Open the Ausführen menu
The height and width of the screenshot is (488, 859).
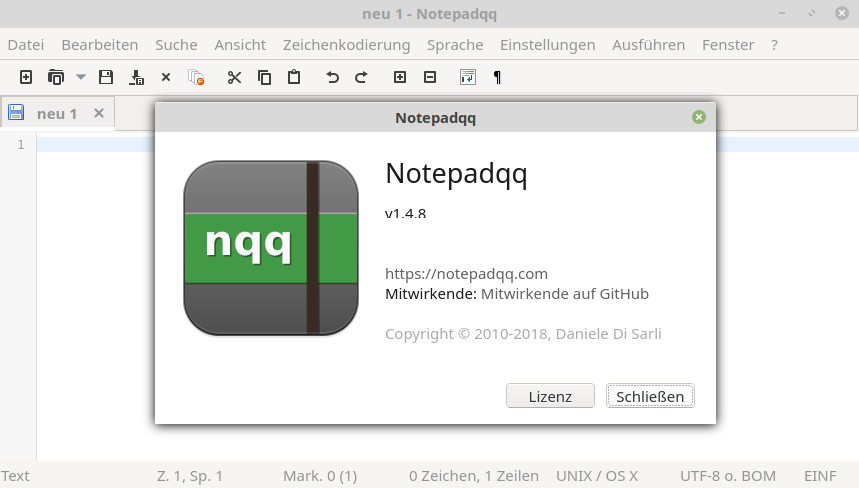pos(649,45)
